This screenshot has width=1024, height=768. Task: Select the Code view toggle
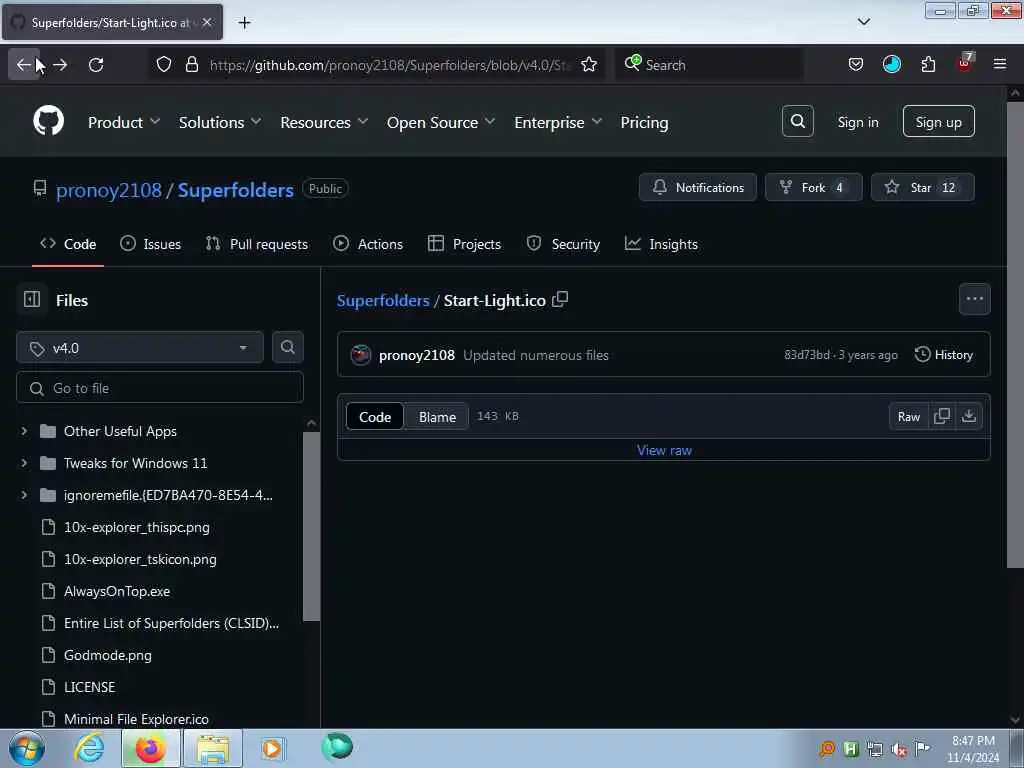(x=375, y=417)
